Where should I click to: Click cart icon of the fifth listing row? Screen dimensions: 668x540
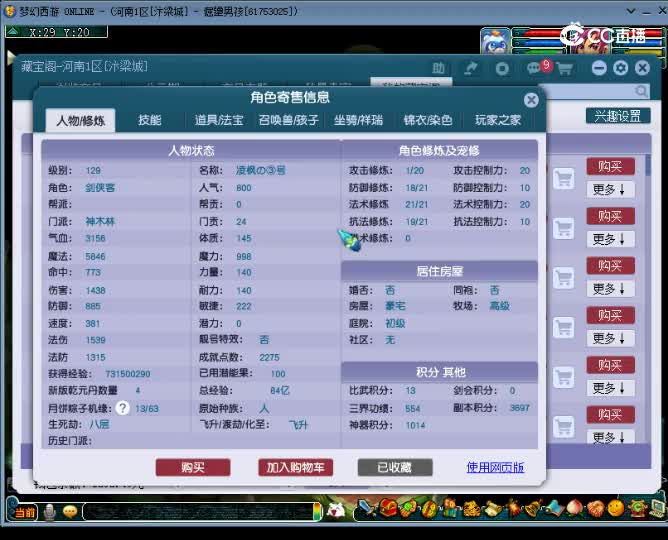tap(564, 377)
